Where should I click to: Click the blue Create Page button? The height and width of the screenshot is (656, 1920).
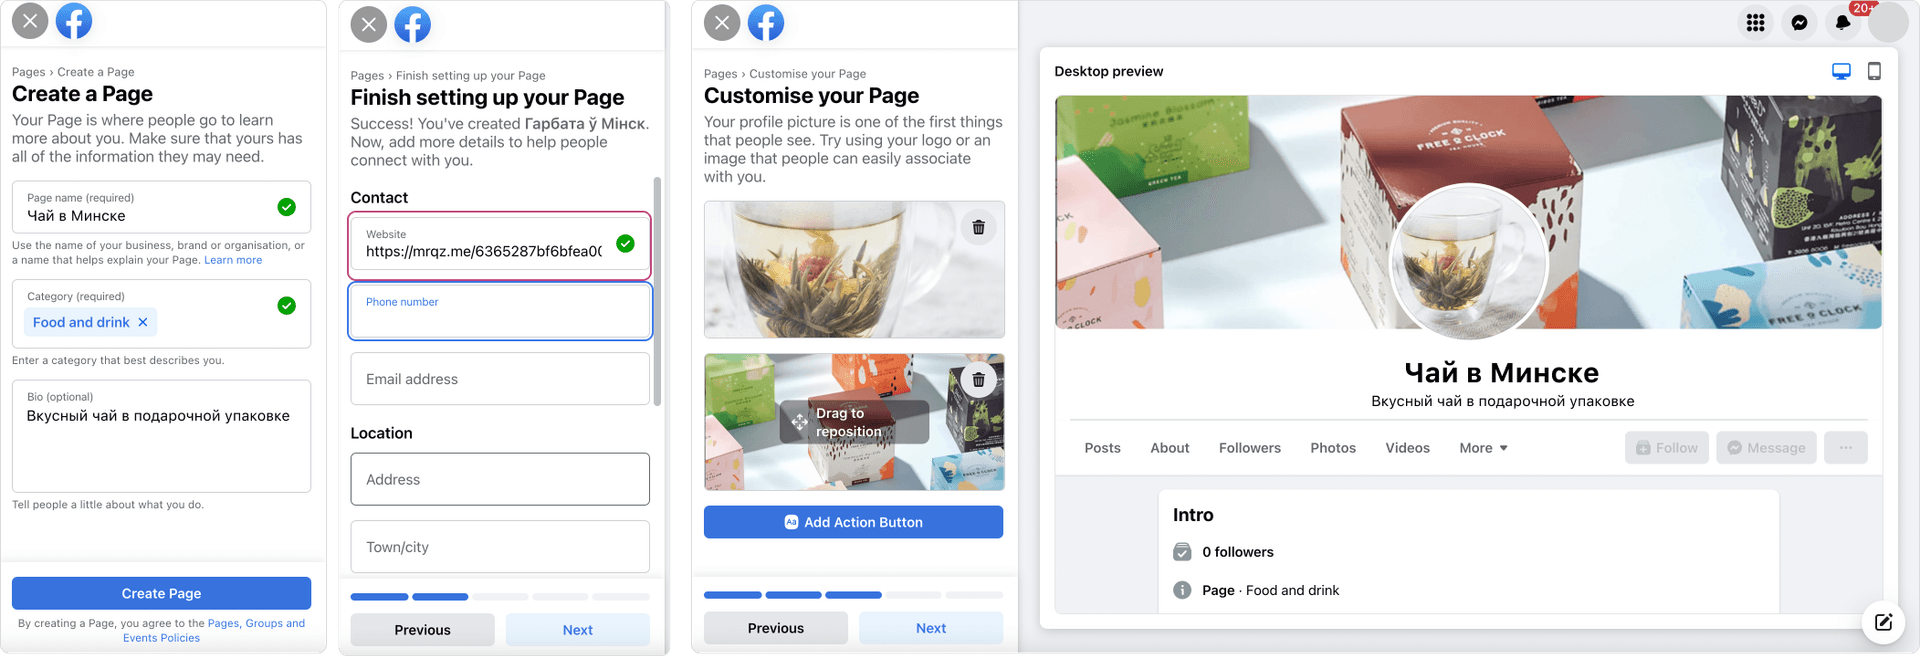pos(161,593)
